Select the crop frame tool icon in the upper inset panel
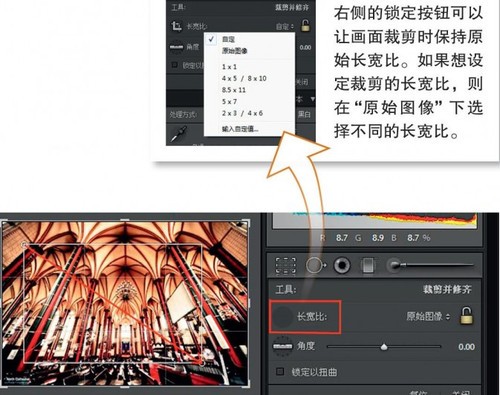 click(176, 26)
